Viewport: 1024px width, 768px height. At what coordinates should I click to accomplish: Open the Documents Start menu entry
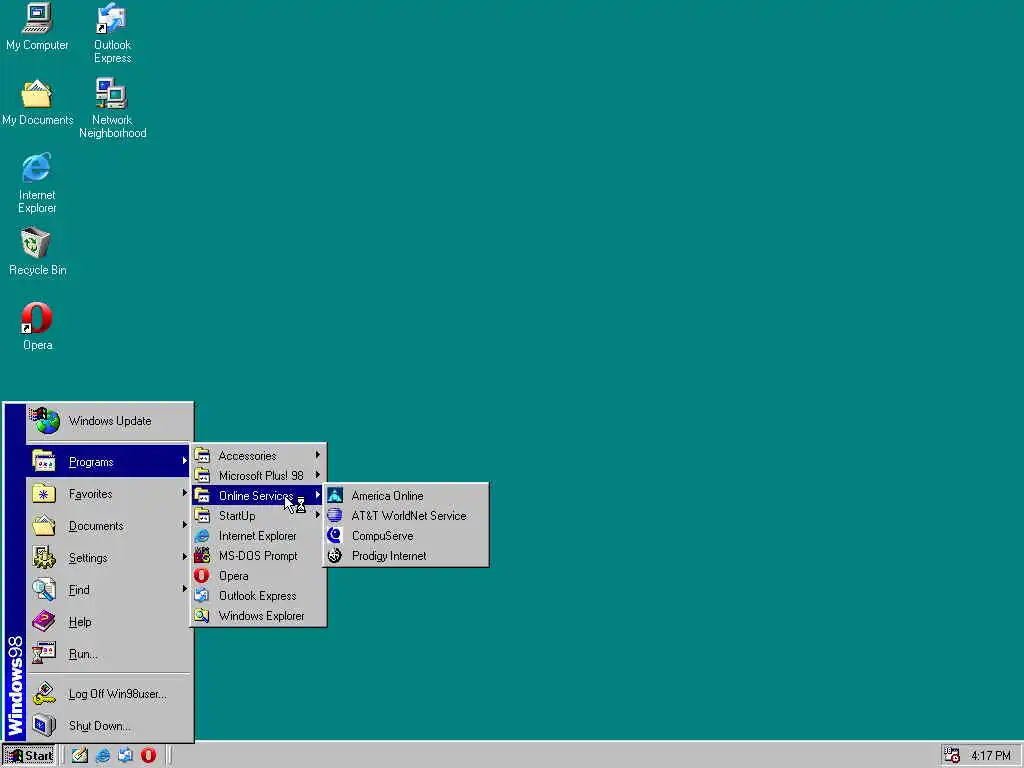[109, 526]
